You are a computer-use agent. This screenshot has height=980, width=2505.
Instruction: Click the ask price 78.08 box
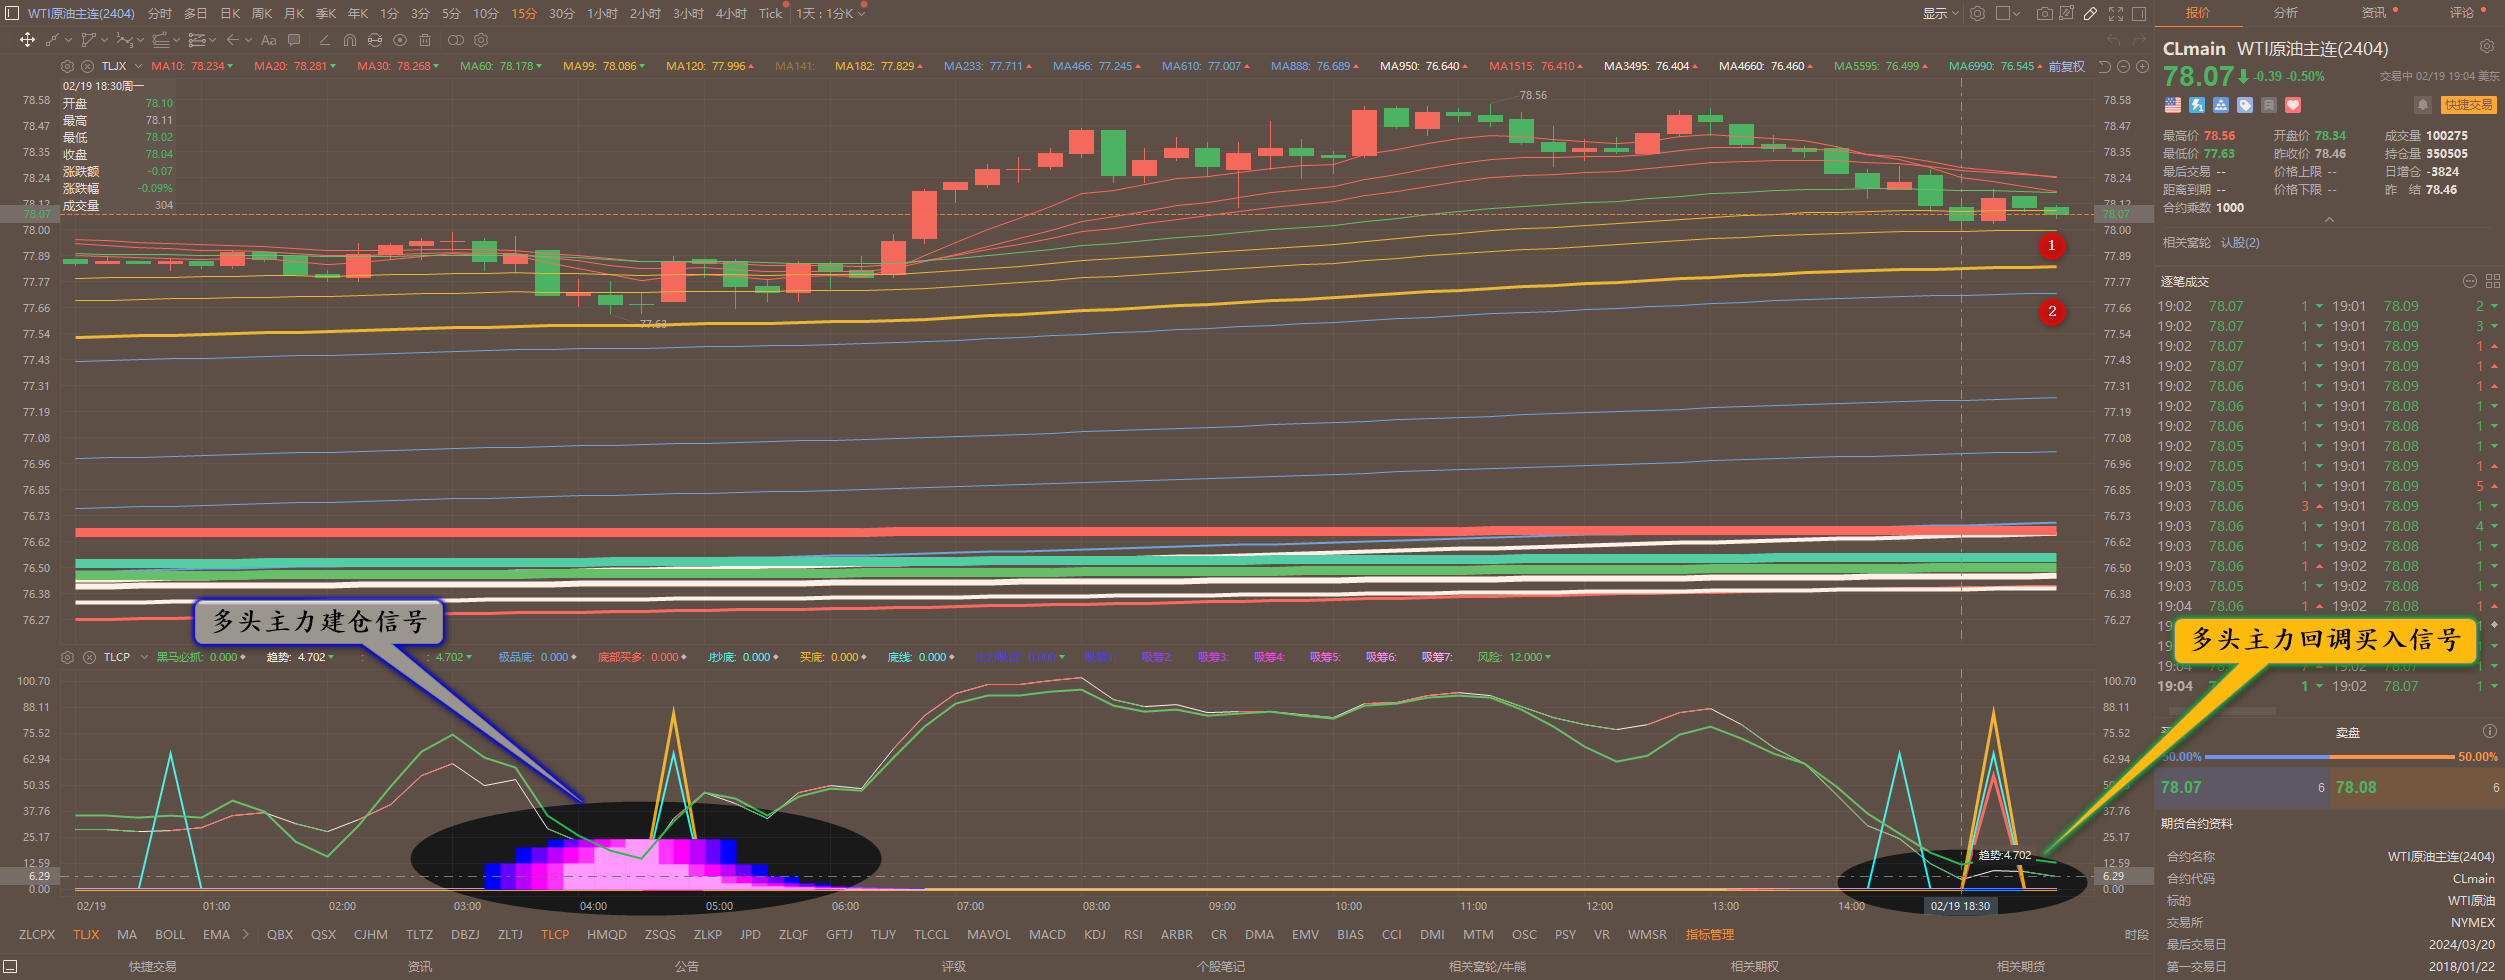pos(2417,787)
